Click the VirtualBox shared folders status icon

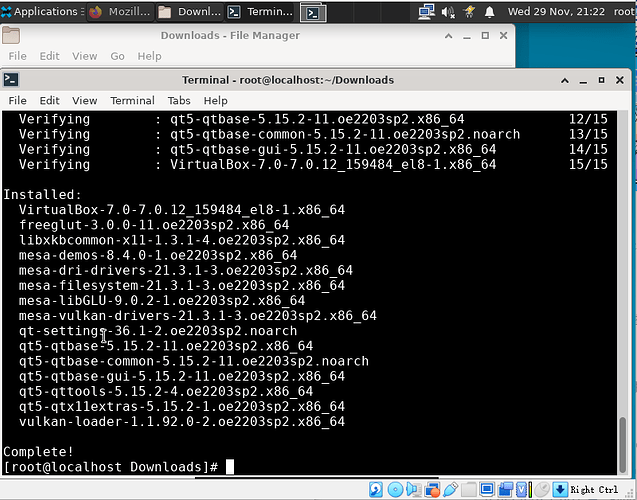click(469, 490)
